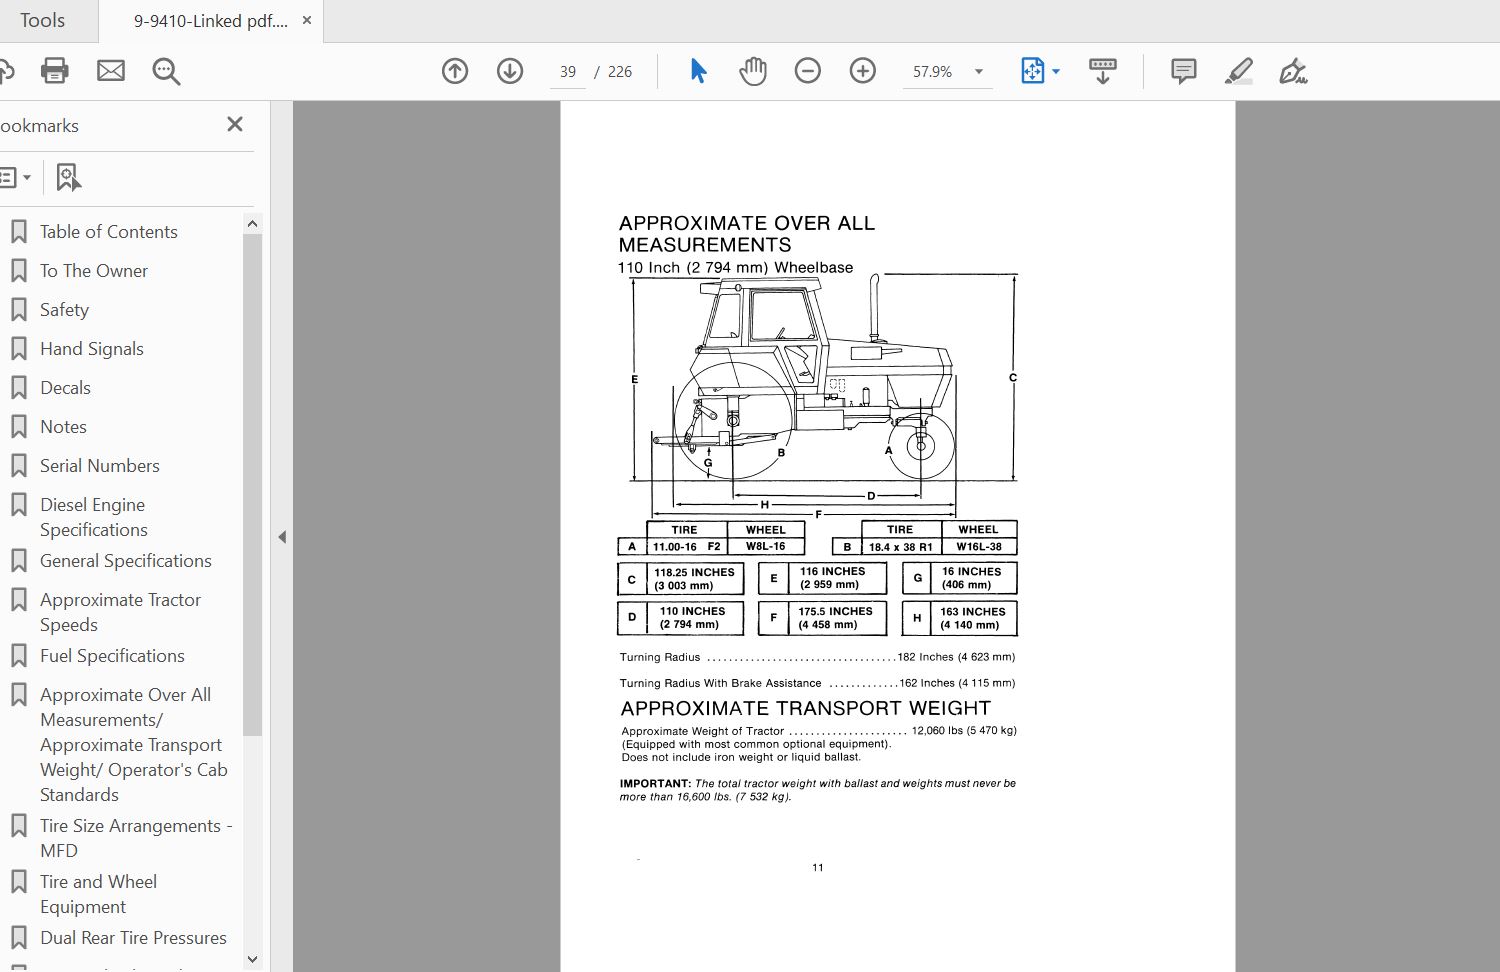Open the signature tool
The height and width of the screenshot is (972, 1500).
click(x=1293, y=71)
